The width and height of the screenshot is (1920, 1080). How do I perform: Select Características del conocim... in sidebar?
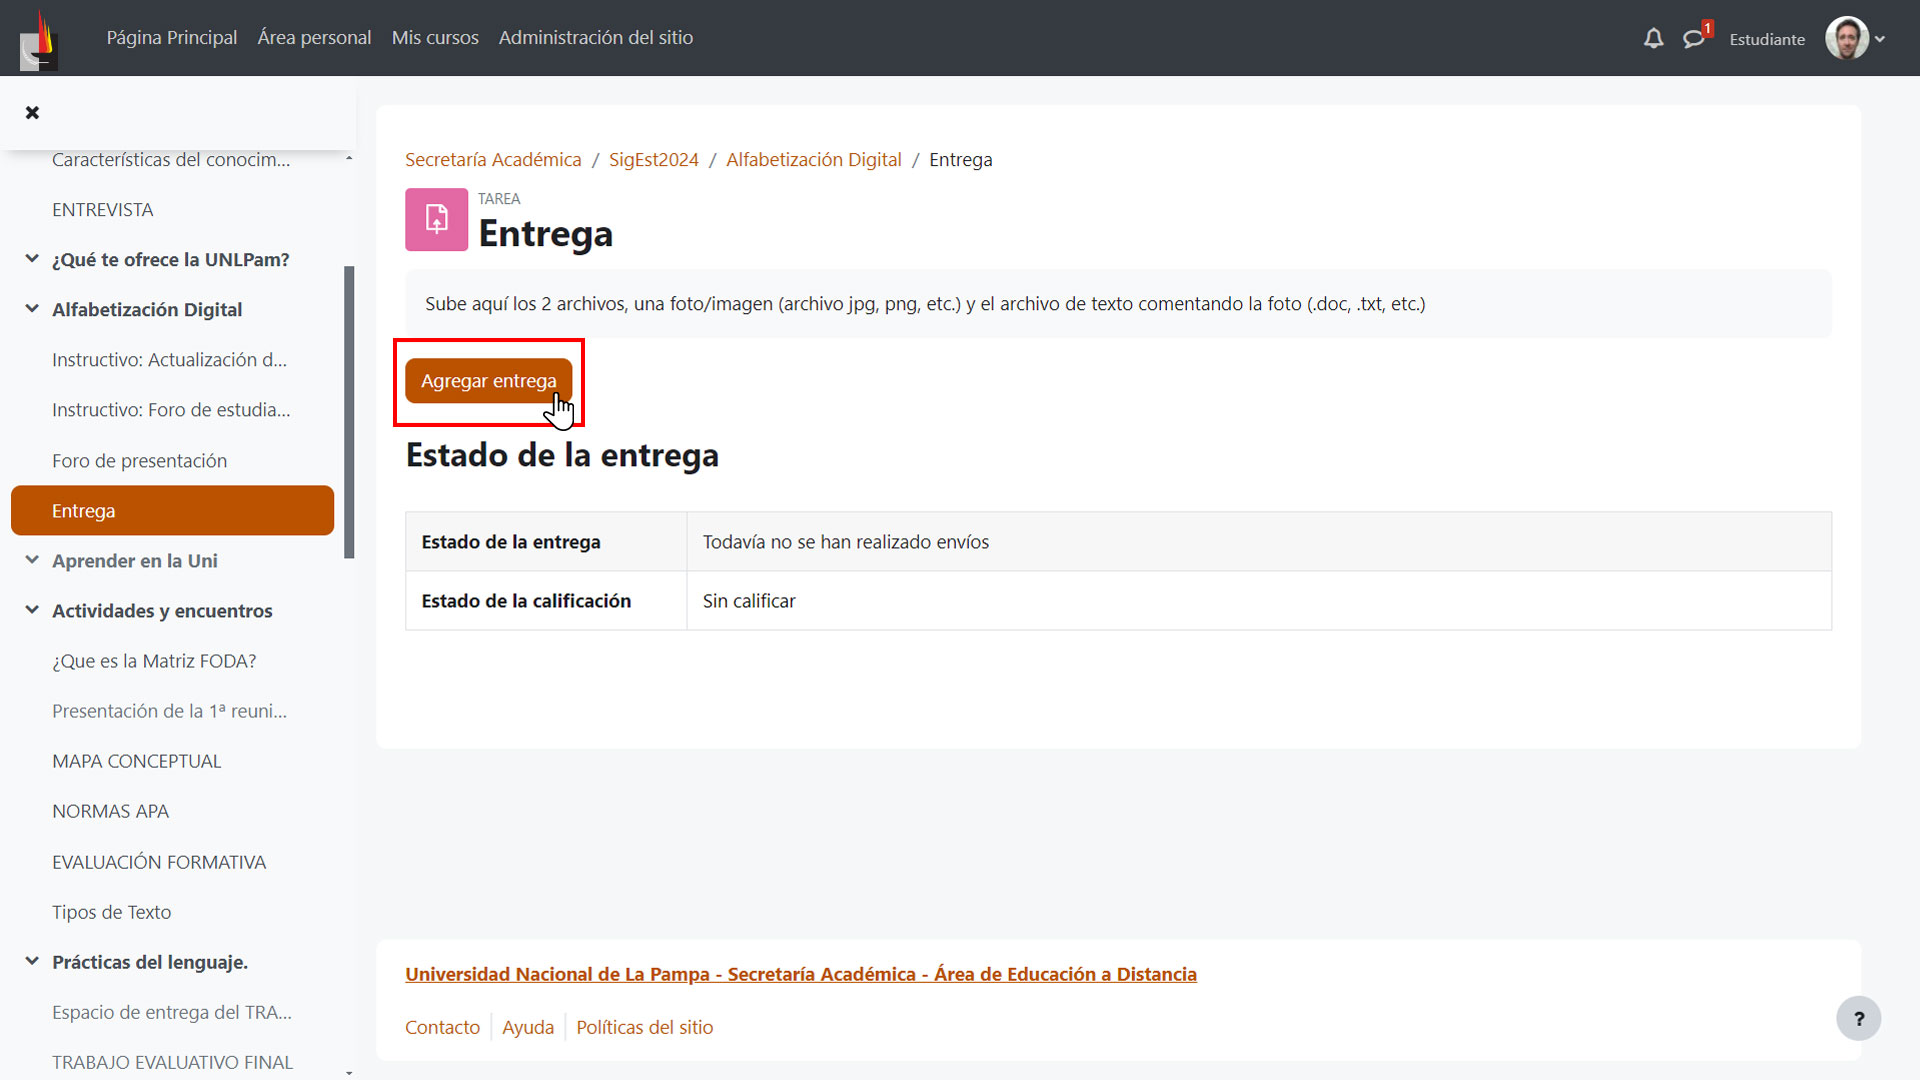(x=171, y=160)
